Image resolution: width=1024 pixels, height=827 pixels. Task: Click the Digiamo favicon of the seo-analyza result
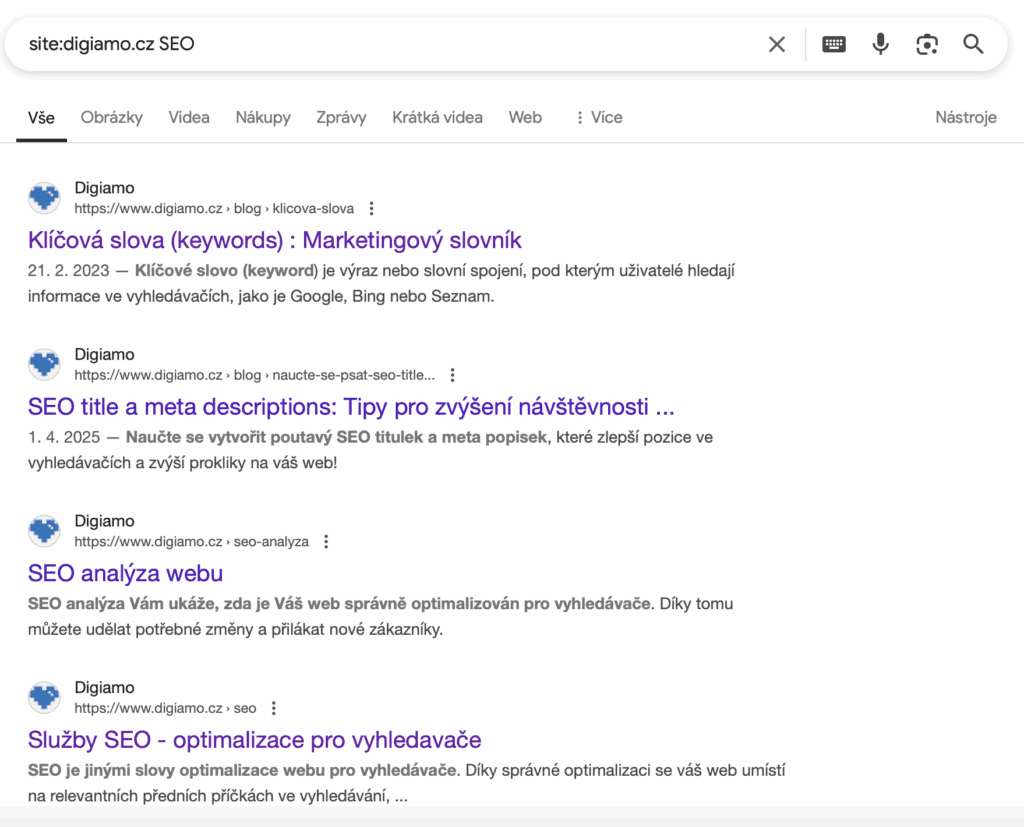tap(44, 530)
